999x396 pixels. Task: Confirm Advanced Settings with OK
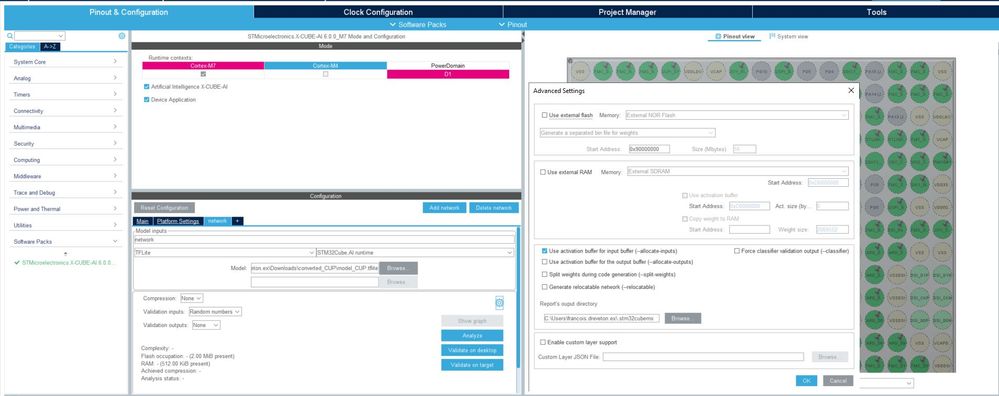806,381
